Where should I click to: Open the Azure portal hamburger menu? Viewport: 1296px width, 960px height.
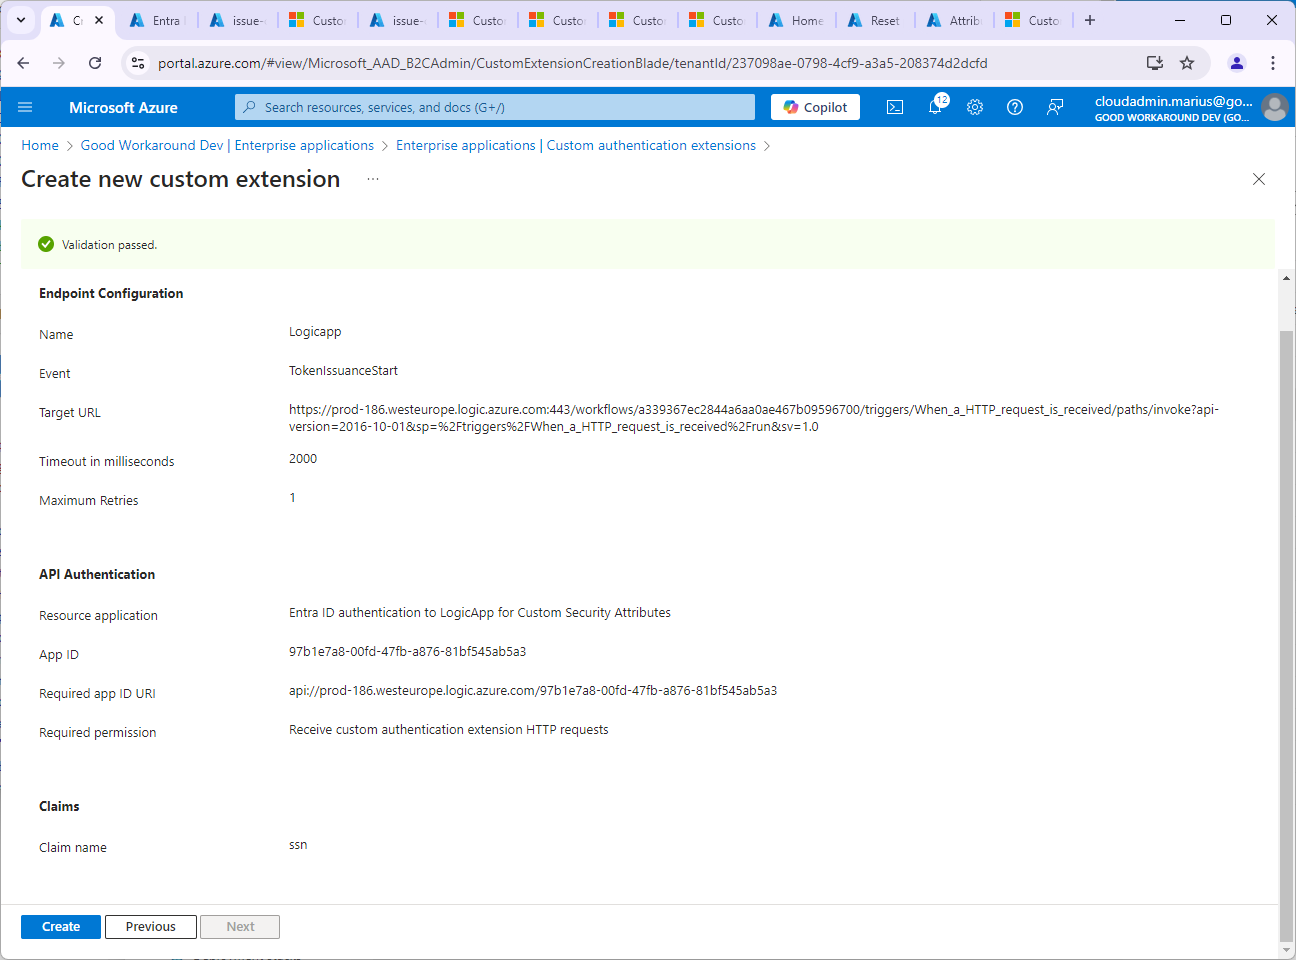point(25,107)
